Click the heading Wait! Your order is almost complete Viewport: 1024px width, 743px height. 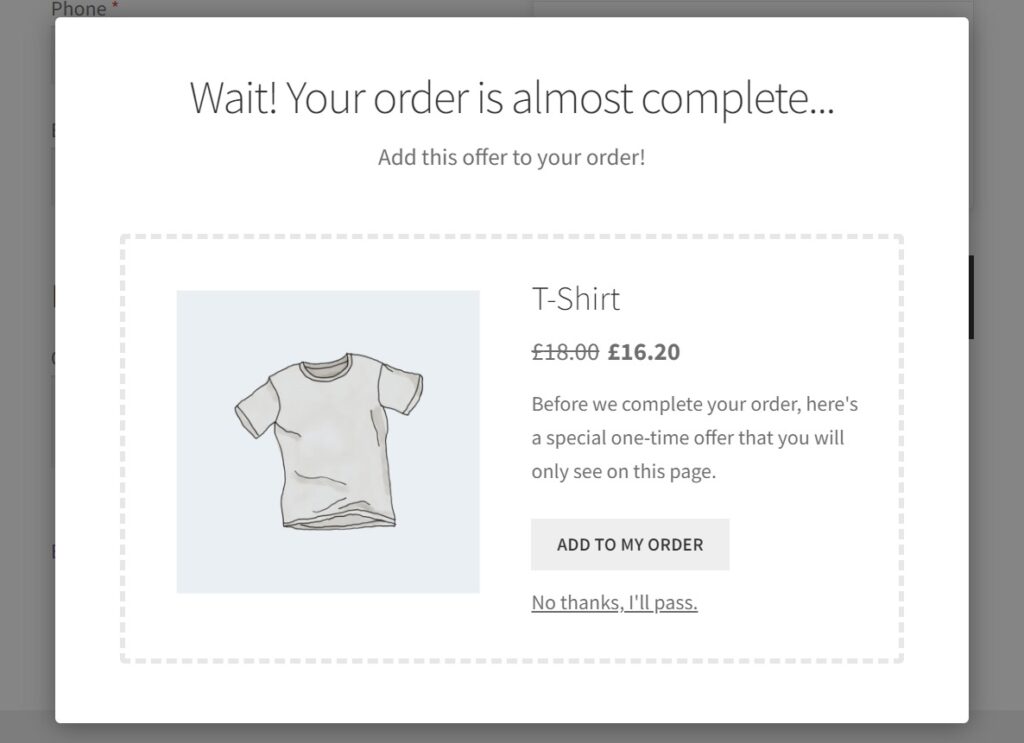pos(511,98)
